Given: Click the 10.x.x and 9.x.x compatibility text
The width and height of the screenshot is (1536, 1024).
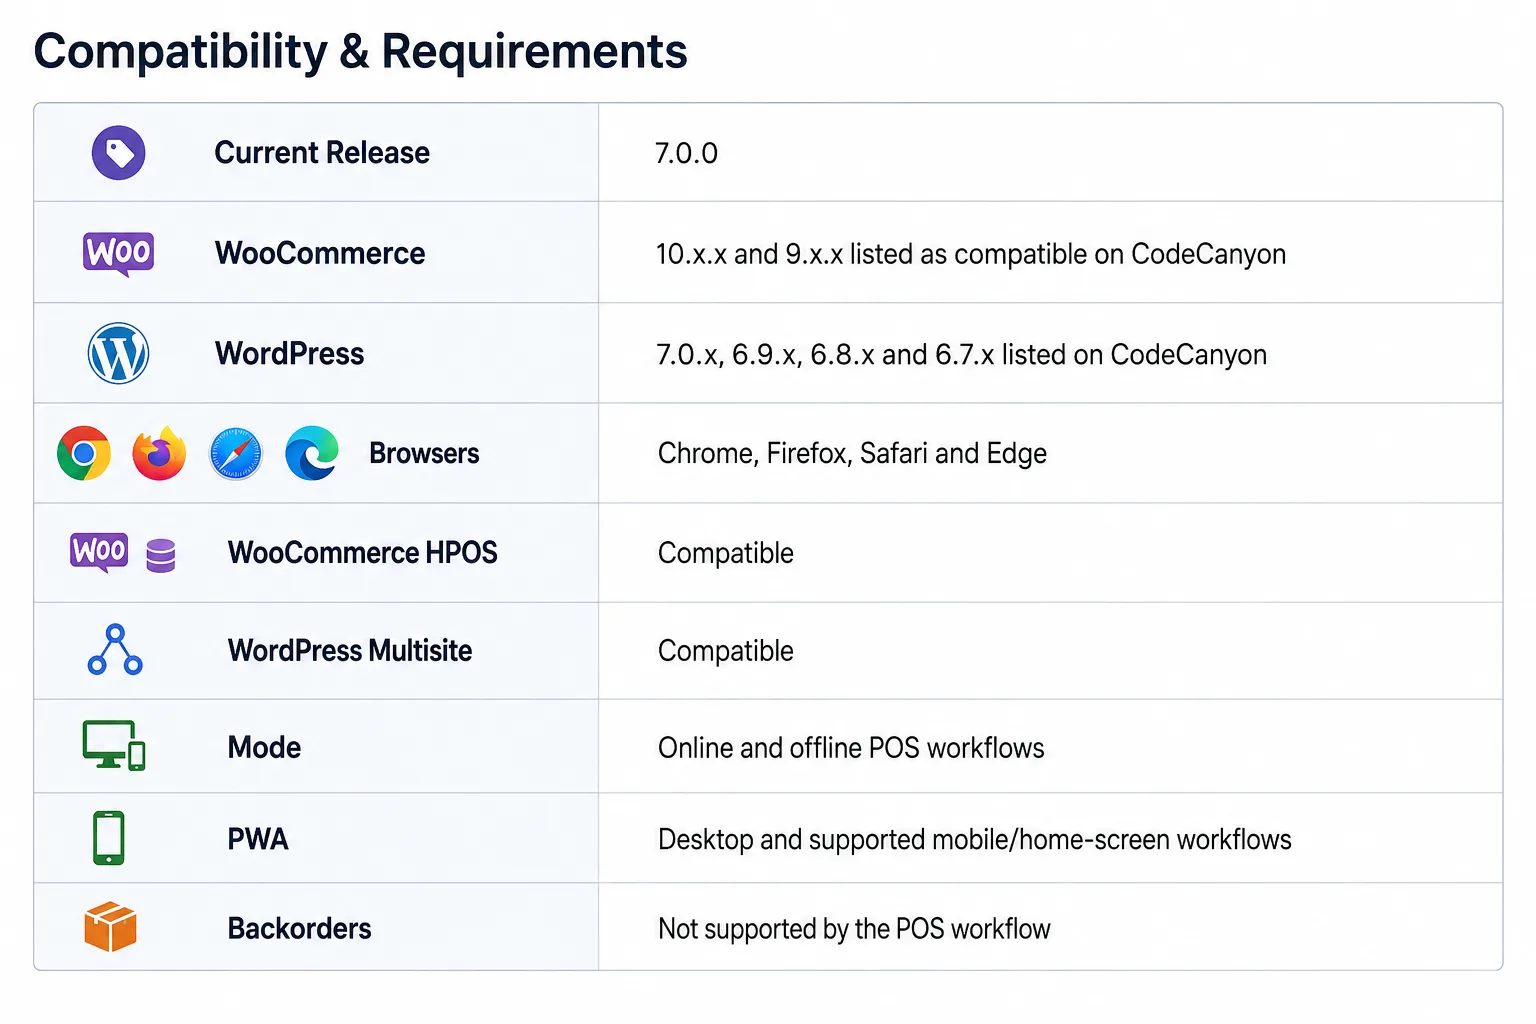Looking at the screenshot, I should (x=971, y=254).
